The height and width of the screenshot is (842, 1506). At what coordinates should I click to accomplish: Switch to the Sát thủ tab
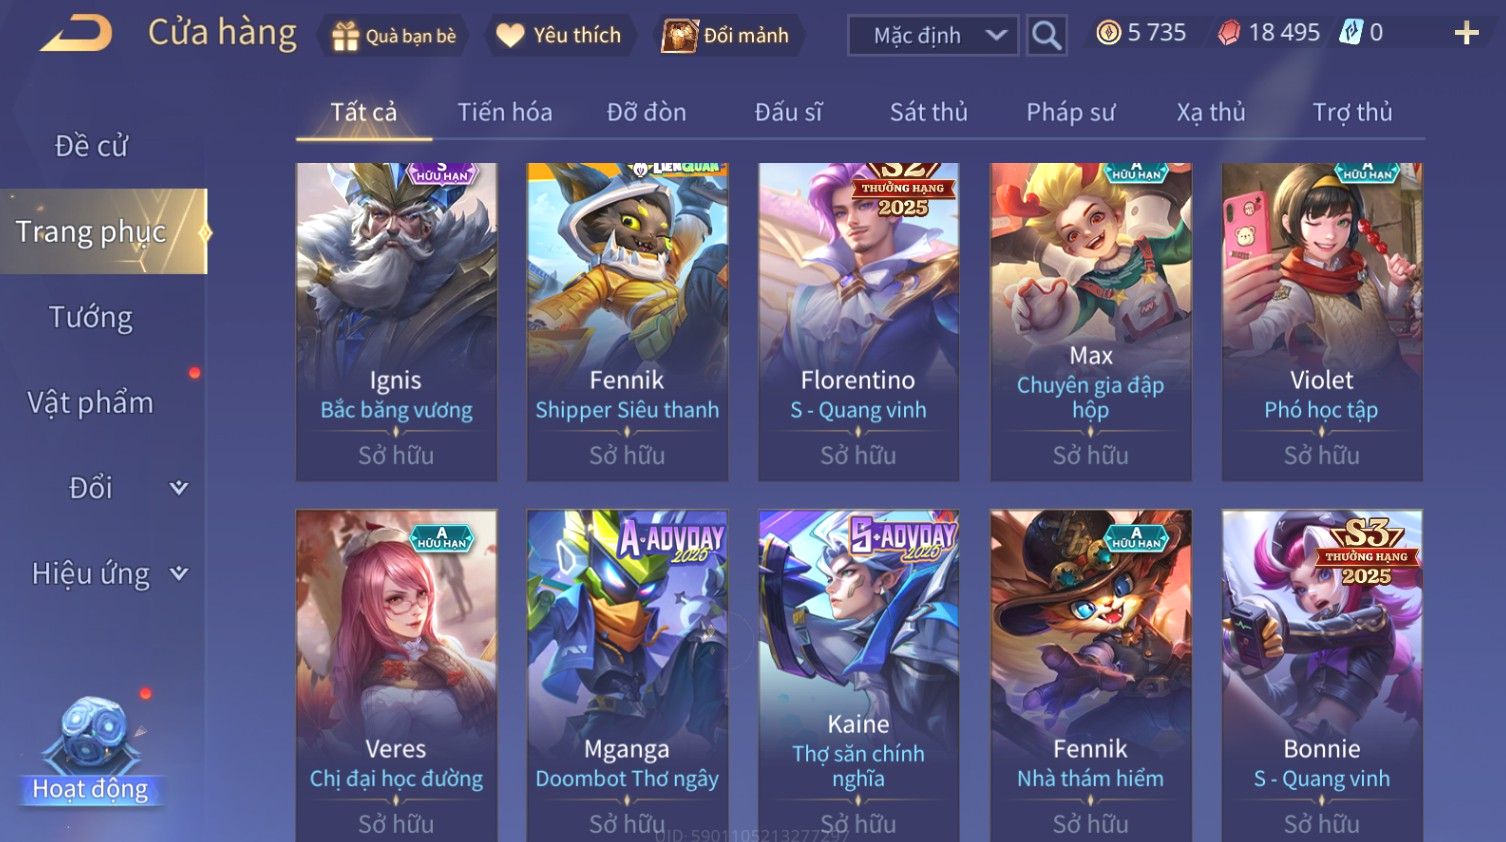[929, 112]
